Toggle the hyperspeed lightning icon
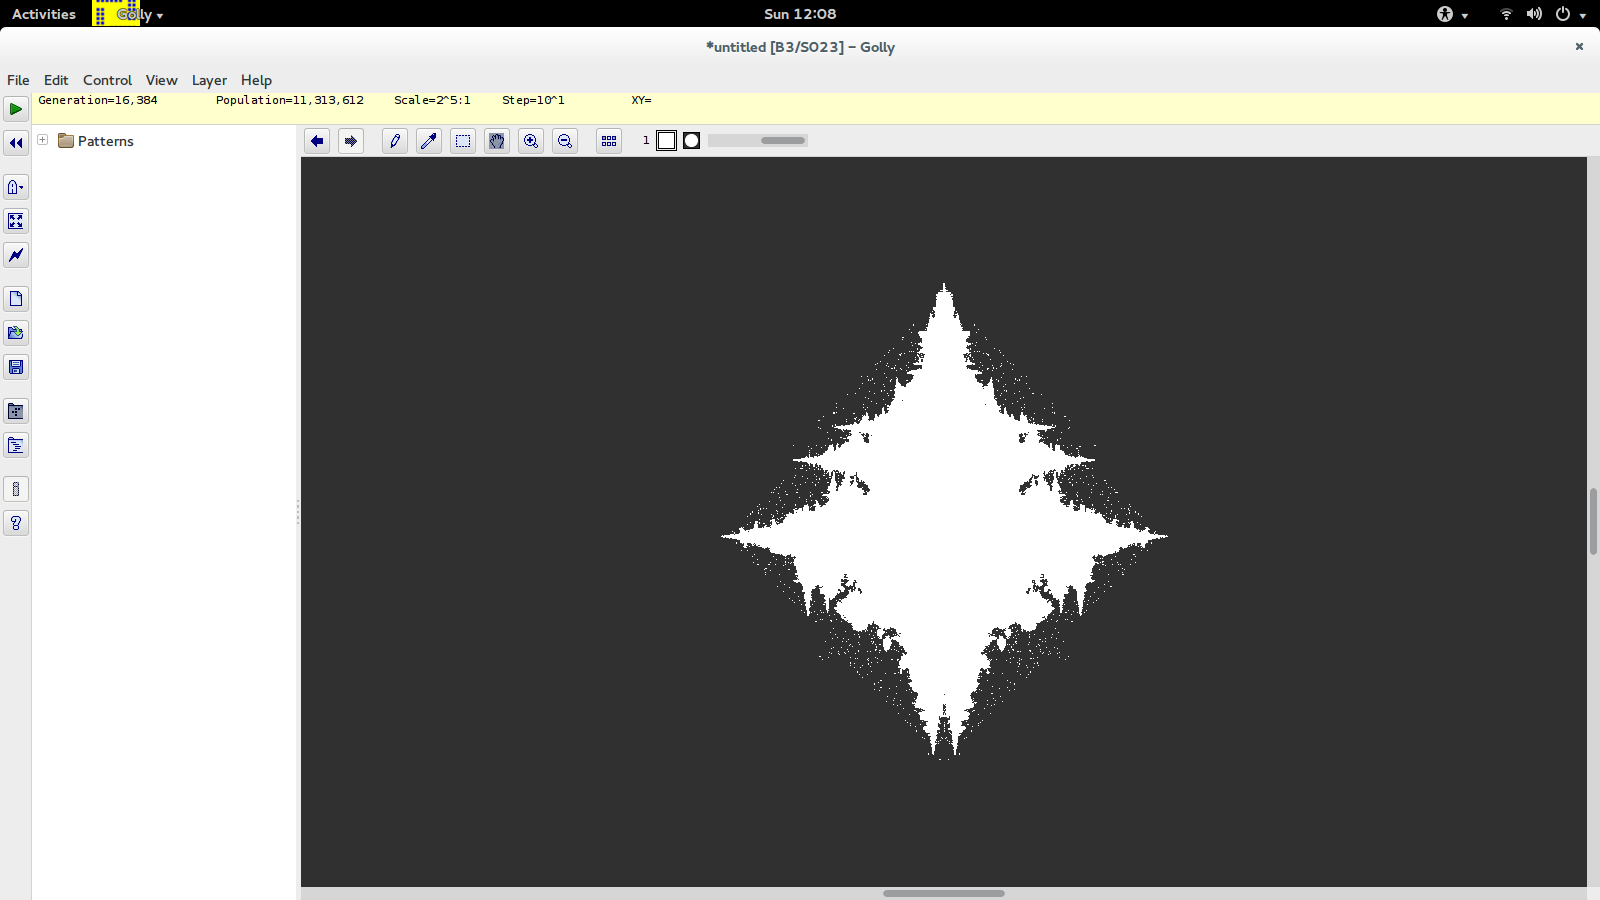Viewport: 1600px width, 900px height. coord(16,255)
